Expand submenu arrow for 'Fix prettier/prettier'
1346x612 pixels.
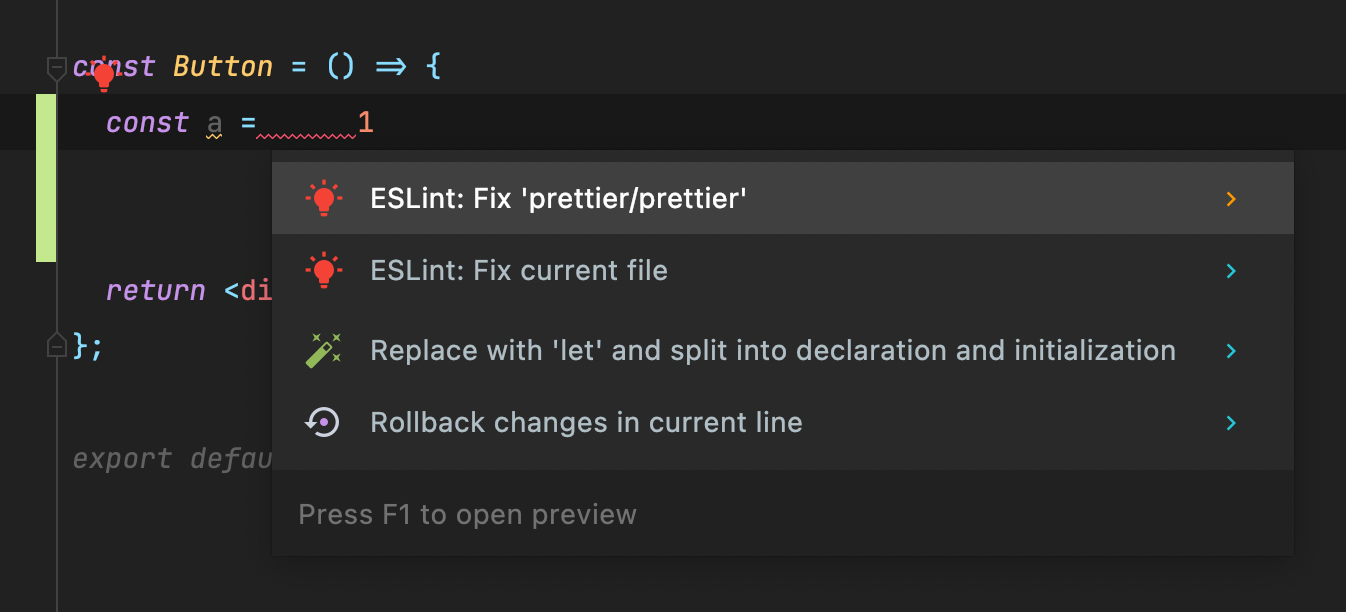1231,199
